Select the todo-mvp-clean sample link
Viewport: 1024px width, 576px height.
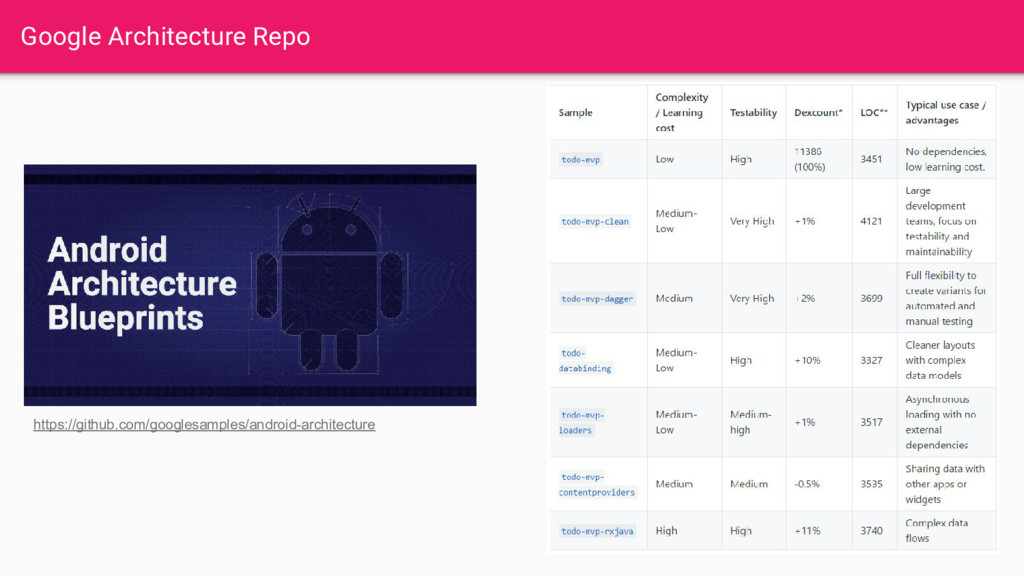click(x=595, y=221)
